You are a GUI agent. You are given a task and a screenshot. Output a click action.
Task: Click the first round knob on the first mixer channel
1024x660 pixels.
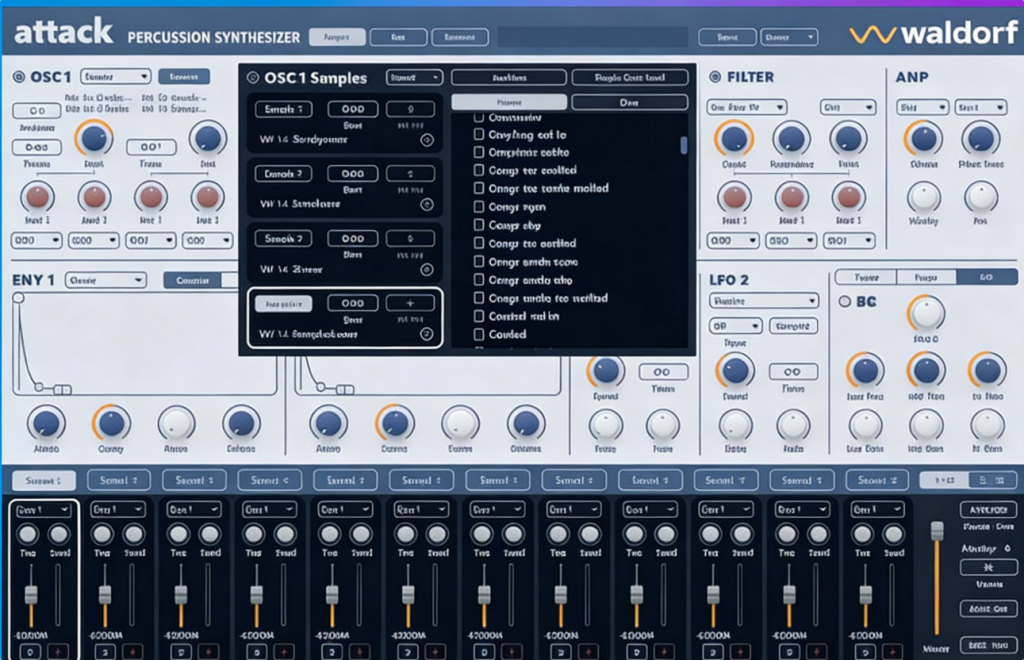pos(27,535)
